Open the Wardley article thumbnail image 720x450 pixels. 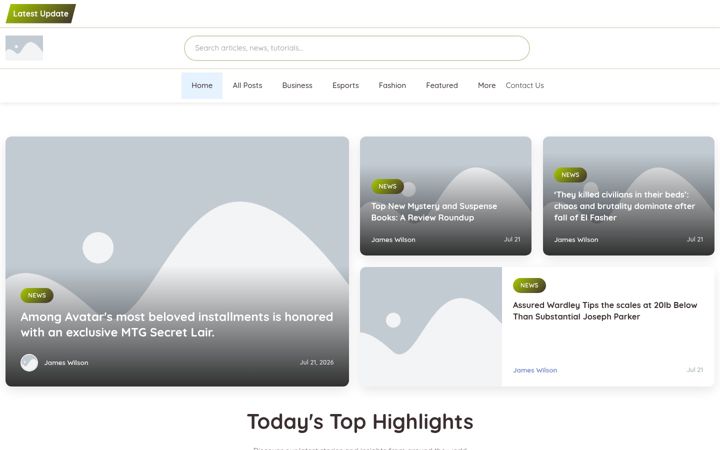pyautogui.click(x=431, y=326)
